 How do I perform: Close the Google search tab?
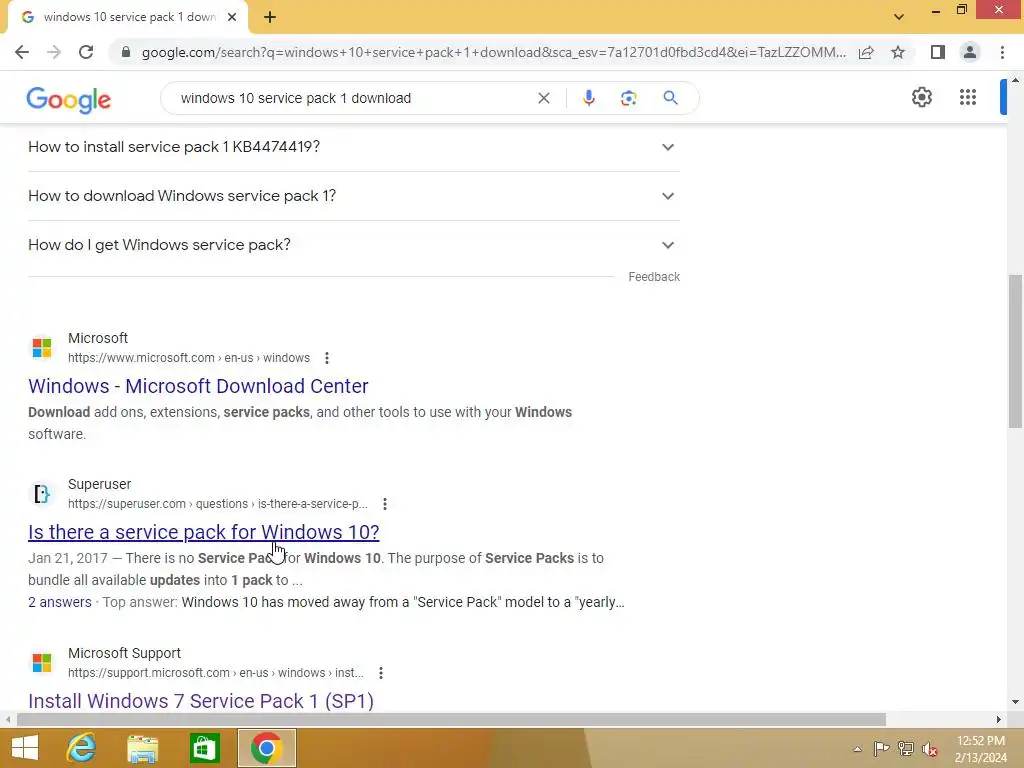click(232, 17)
